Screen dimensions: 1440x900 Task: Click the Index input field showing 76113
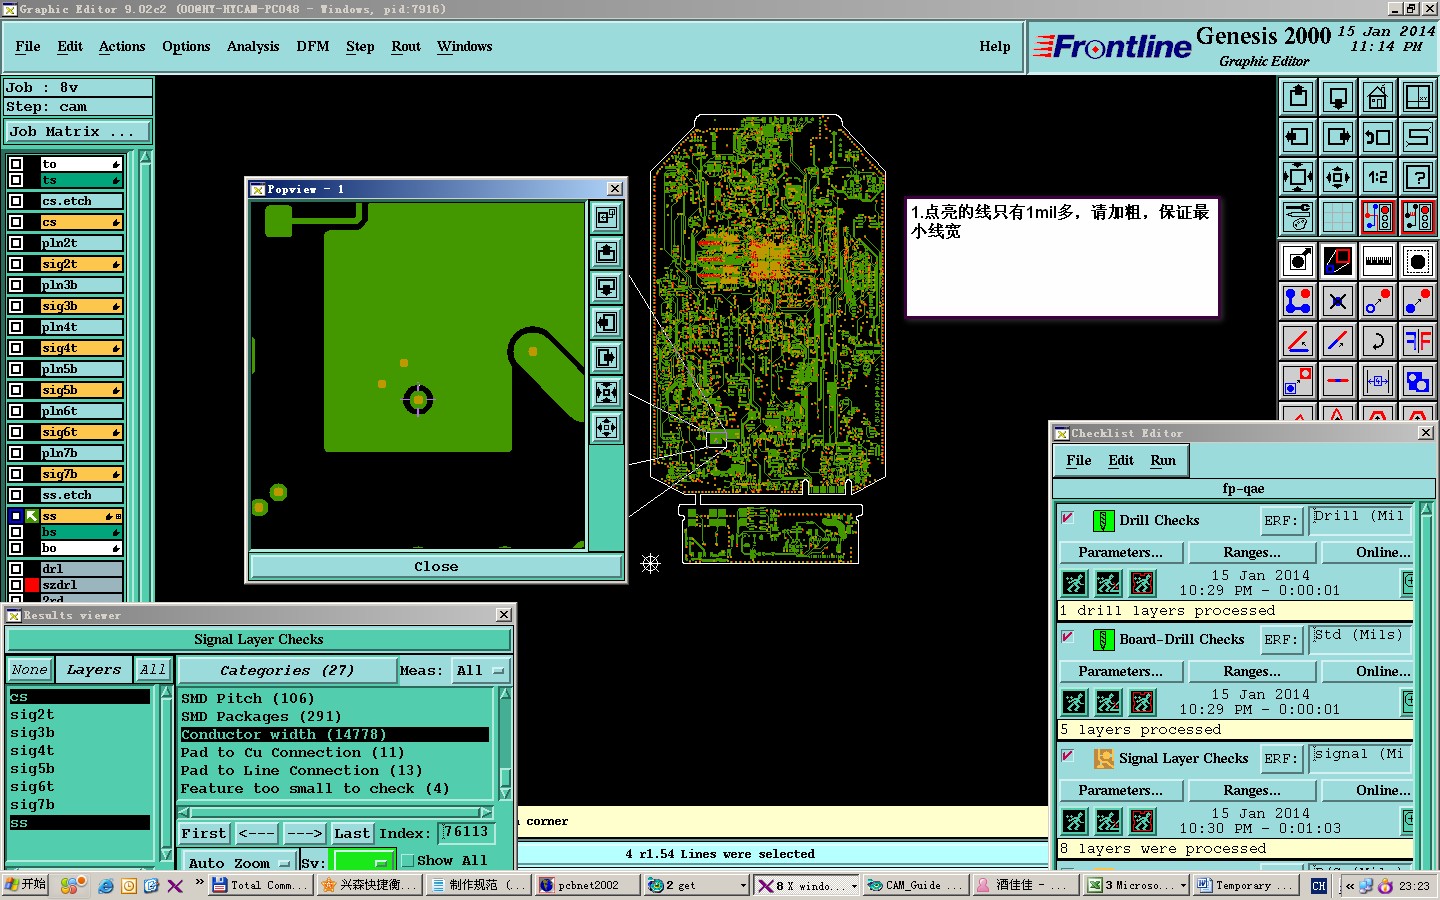(466, 832)
